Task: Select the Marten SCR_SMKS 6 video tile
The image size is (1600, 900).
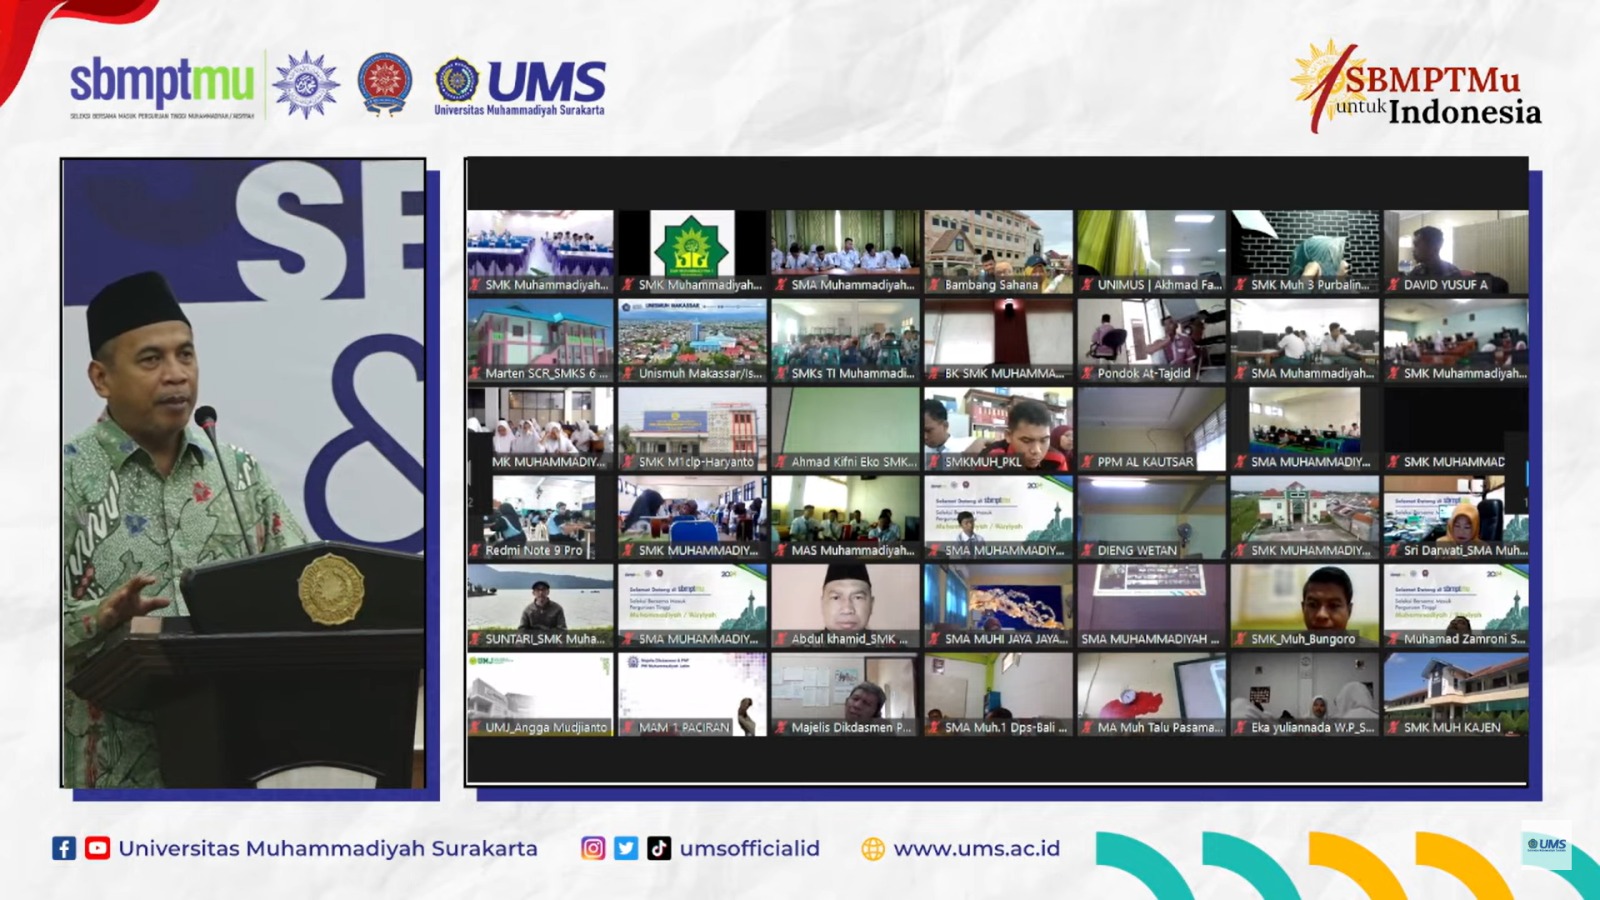Action: tap(540, 340)
